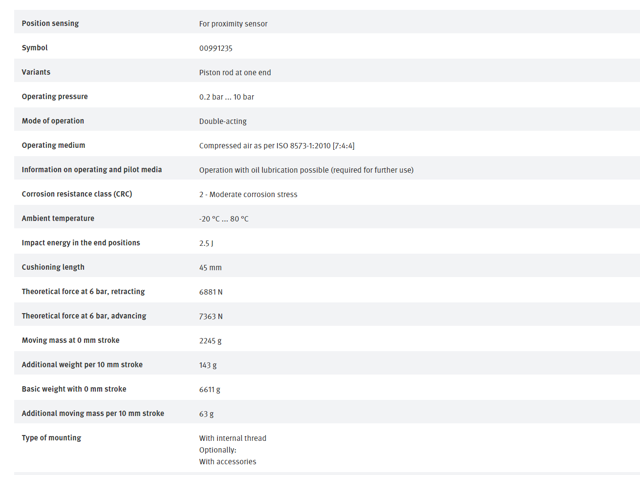Select the advancing force value 7363 N
640x480 pixels.
click(211, 316)
